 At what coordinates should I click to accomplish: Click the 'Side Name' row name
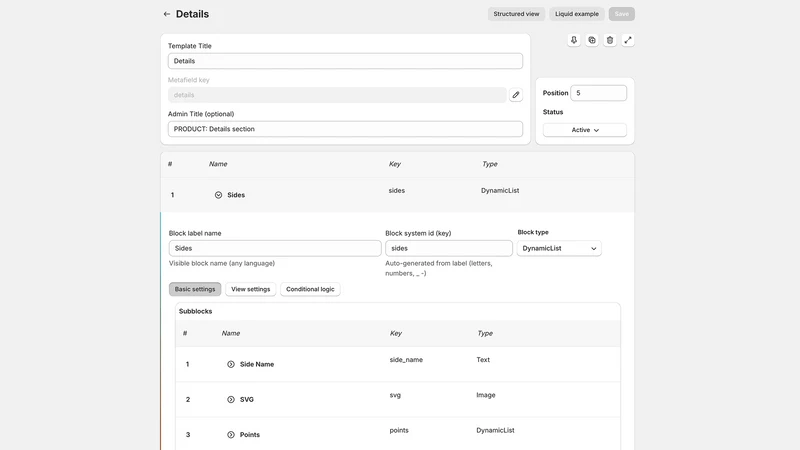[257, 364]
